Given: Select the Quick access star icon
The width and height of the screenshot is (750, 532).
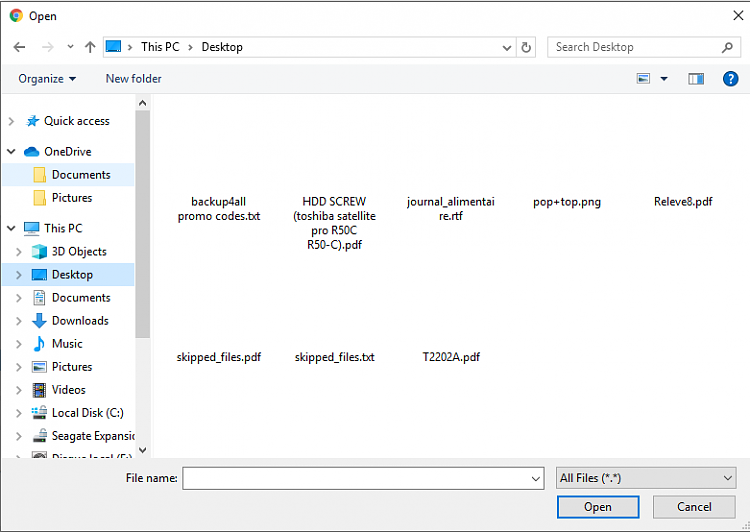Looking at the screenshot, I should coord(33,121).
